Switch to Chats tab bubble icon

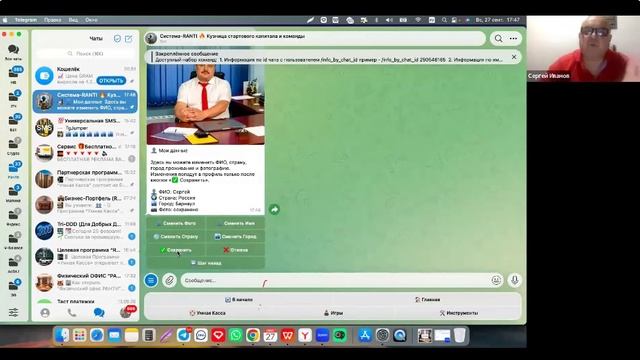(x=99, y=313)
